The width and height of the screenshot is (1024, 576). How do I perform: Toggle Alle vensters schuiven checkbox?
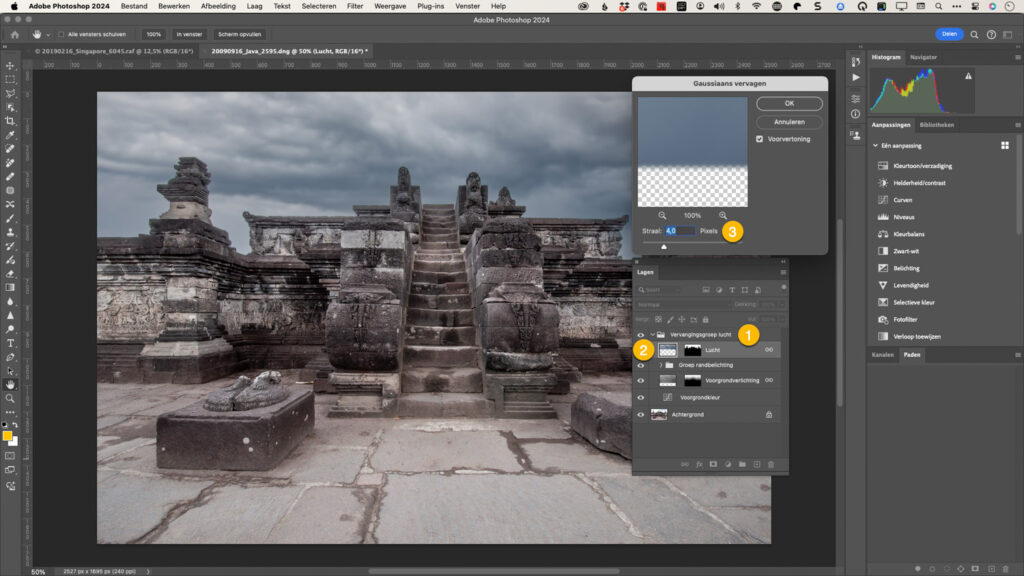click(61, 35)
